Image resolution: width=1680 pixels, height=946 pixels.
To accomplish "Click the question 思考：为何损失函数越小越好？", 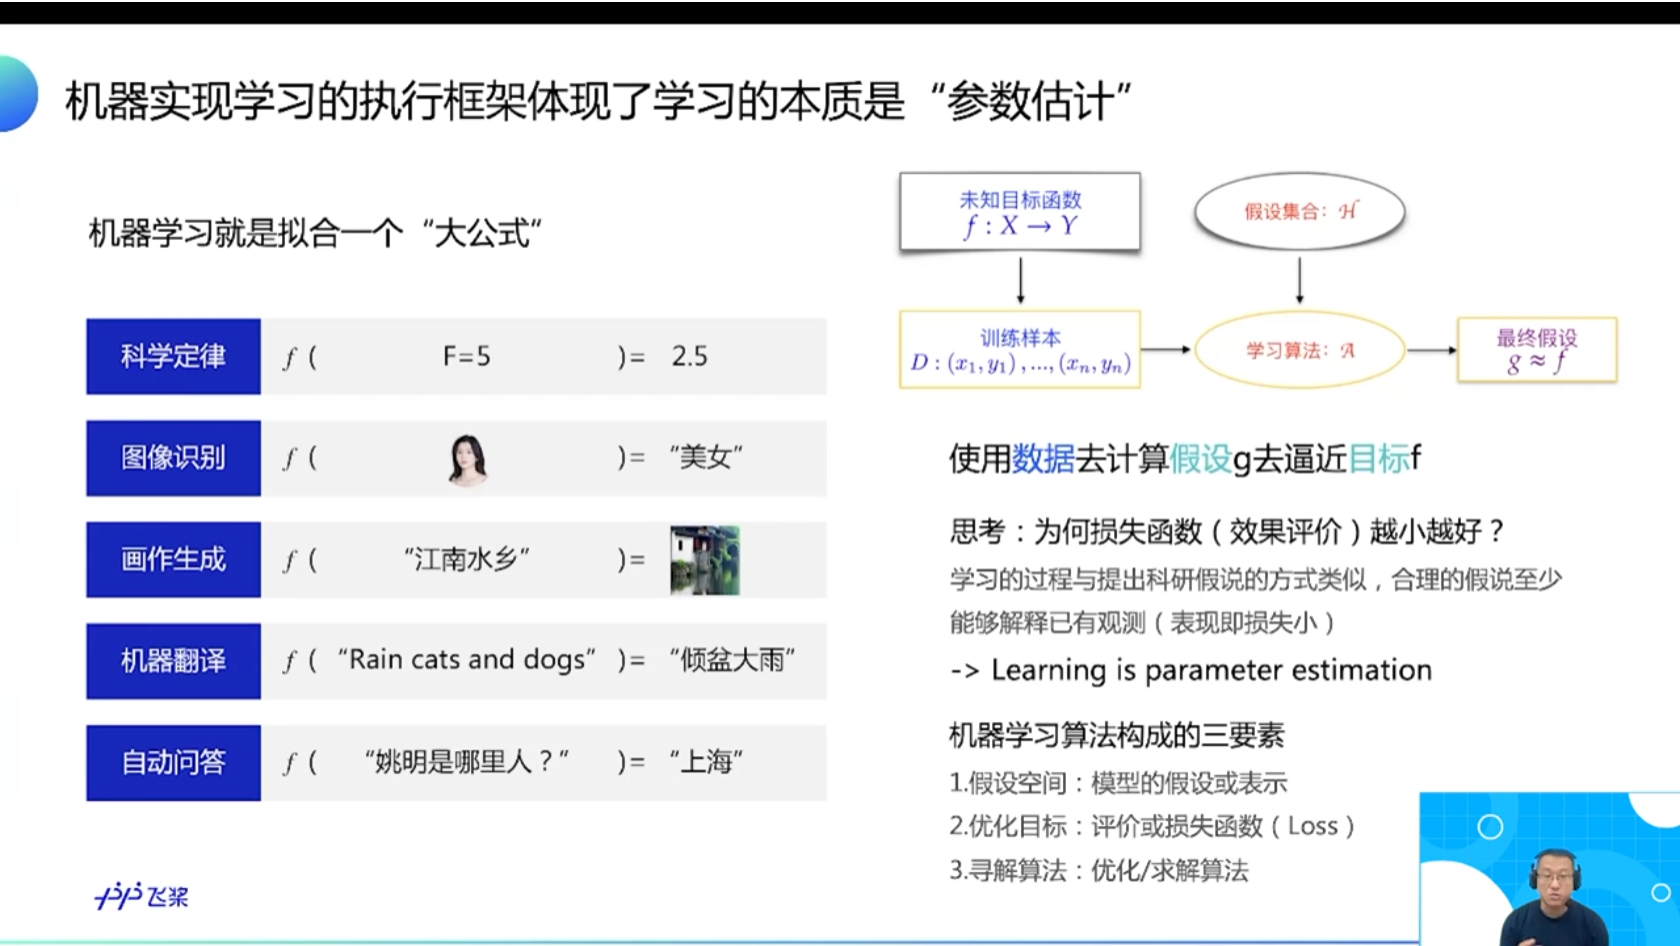I will pos(1227,531).
